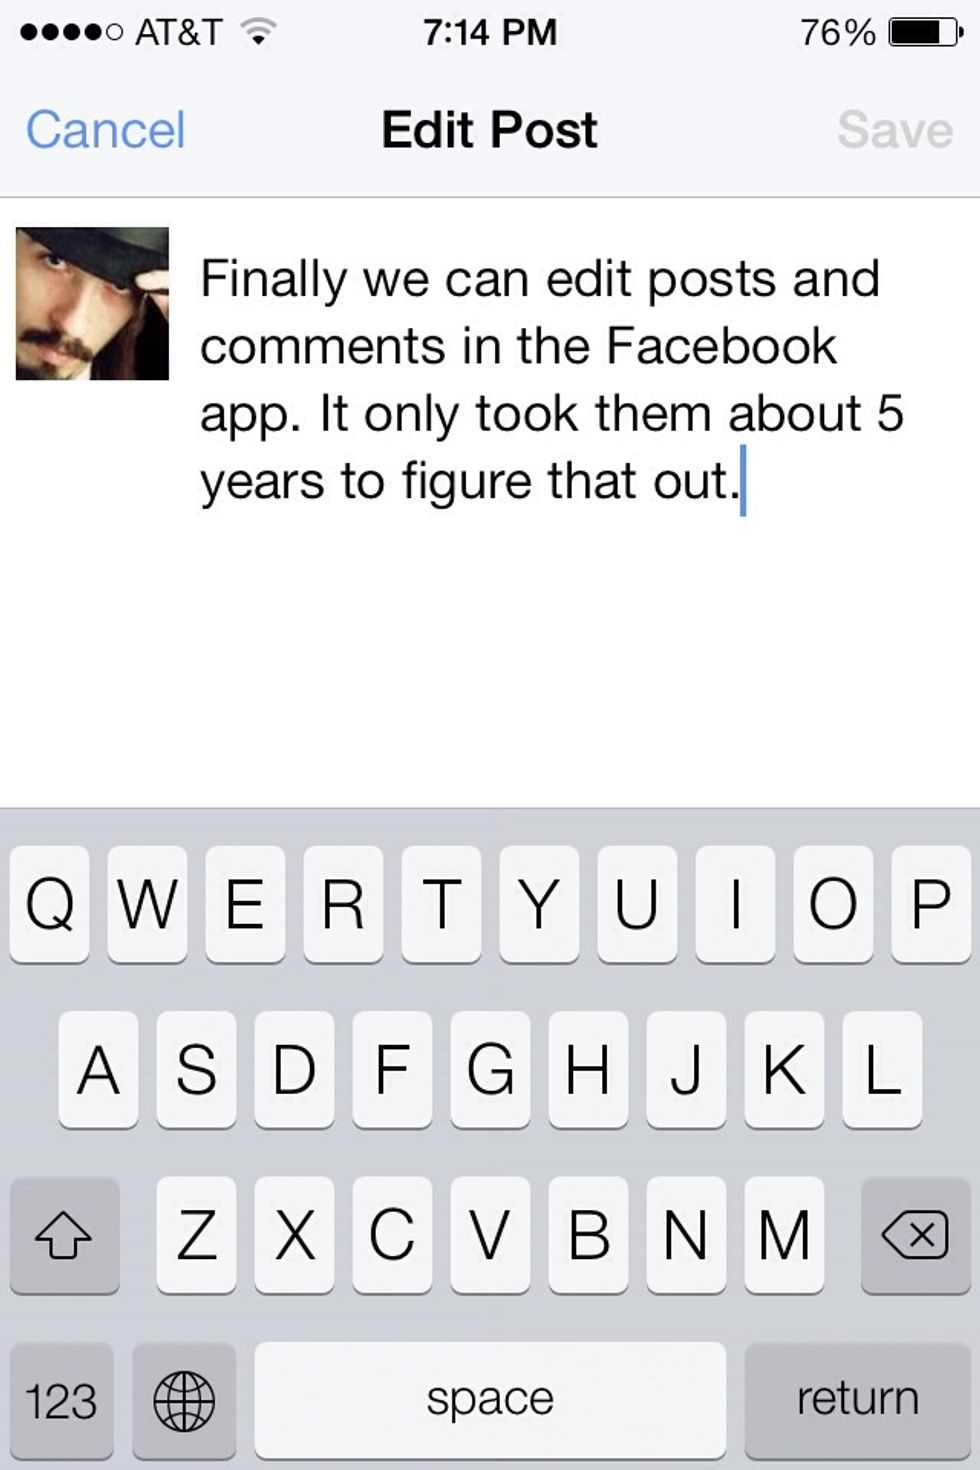This screenshot has width=980, height=1470.
Task: Tap the signal strength dots
Action: click(71, 33)
